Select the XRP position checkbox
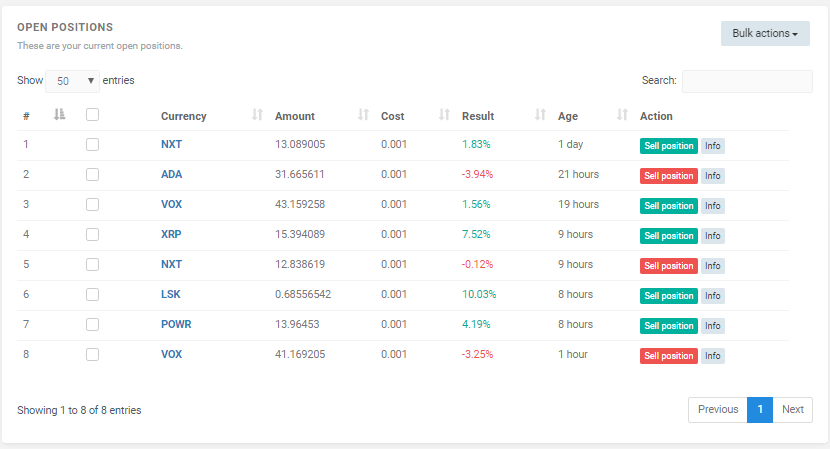Image resolution: width=830 pixels, height=449 pixels. [x=92, y=234]
